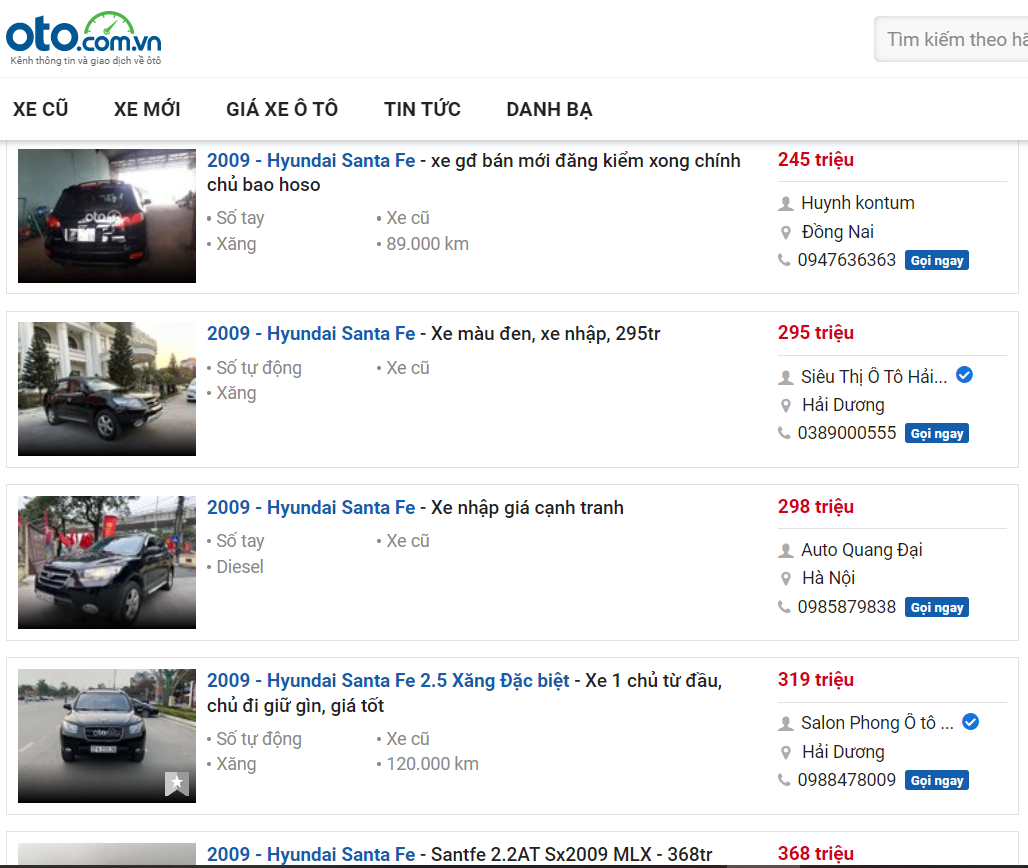Click the location pin beside Hà Nội
The image size is (1028, 868).
785,579
